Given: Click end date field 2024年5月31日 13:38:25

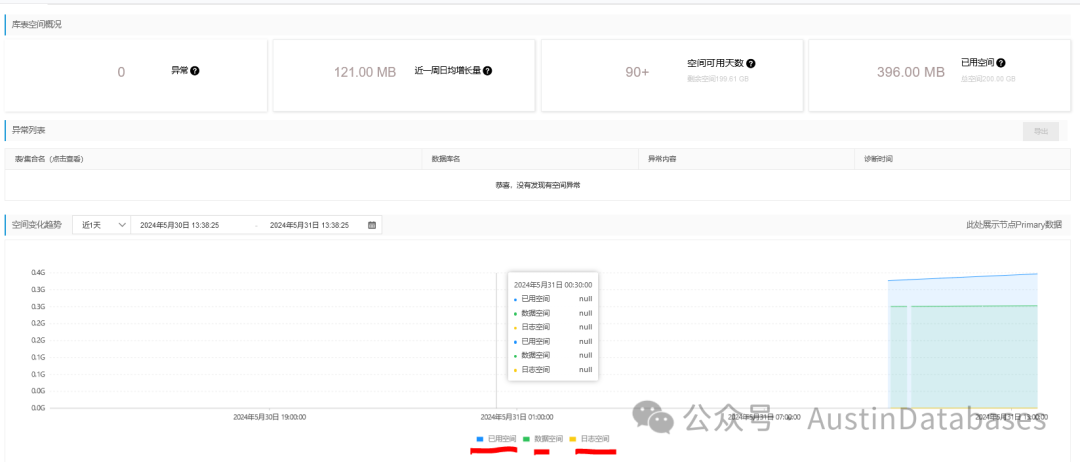Looking at the screenshot, I should pyautogui.click(x=309, y=225).
